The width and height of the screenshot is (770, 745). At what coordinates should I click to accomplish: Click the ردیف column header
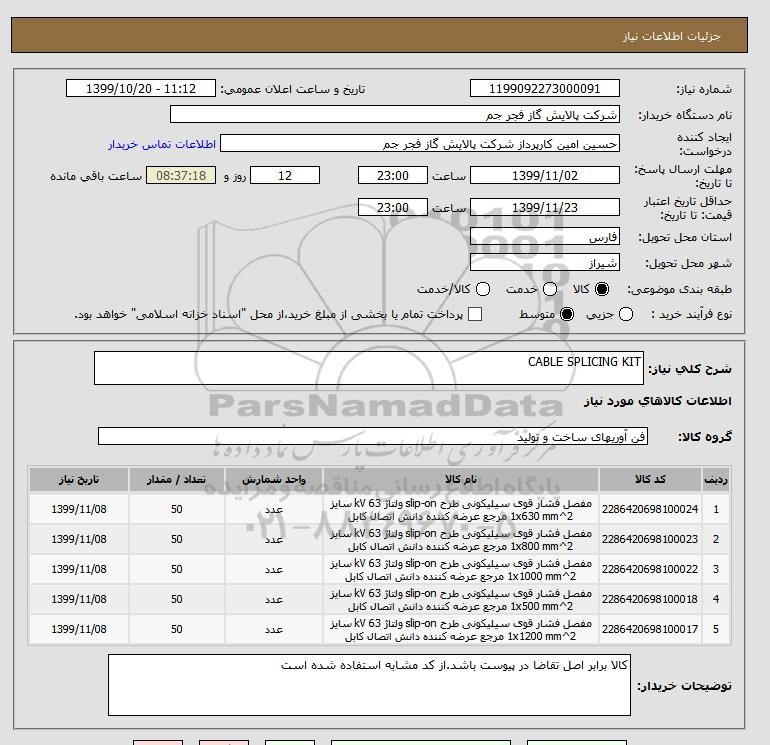click(x=716, y=479)
